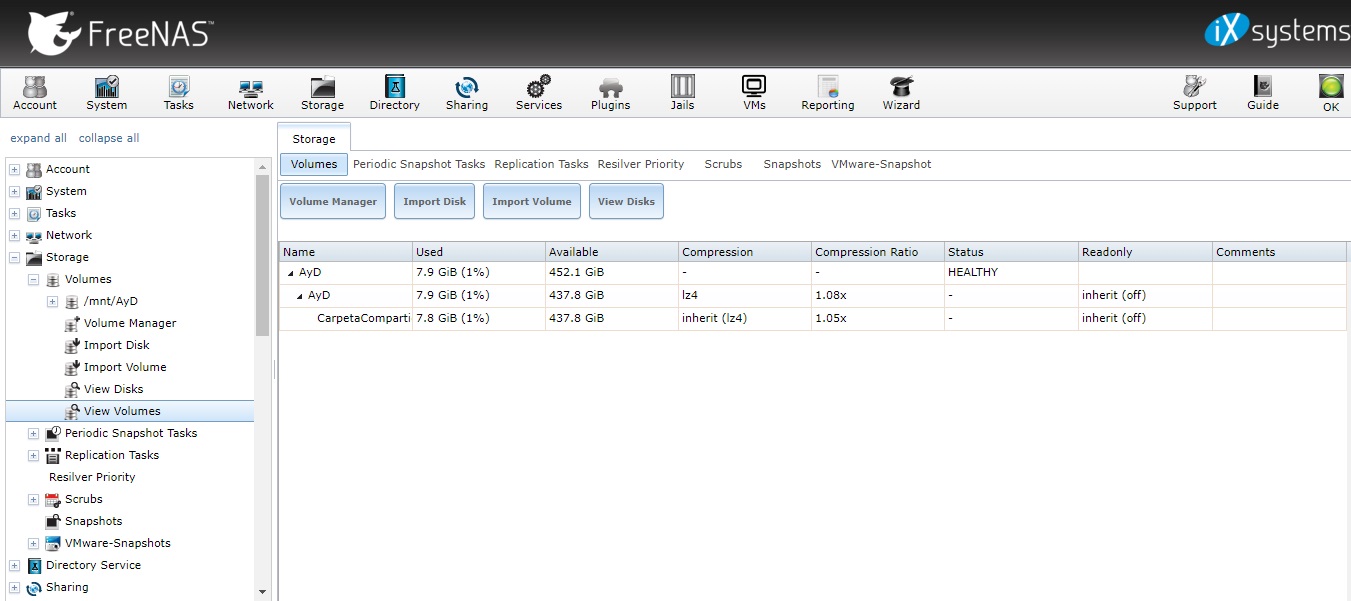
Task: Click the sidebar scroll up arrow
Action: pyautogui.click(x=263, y=166)
